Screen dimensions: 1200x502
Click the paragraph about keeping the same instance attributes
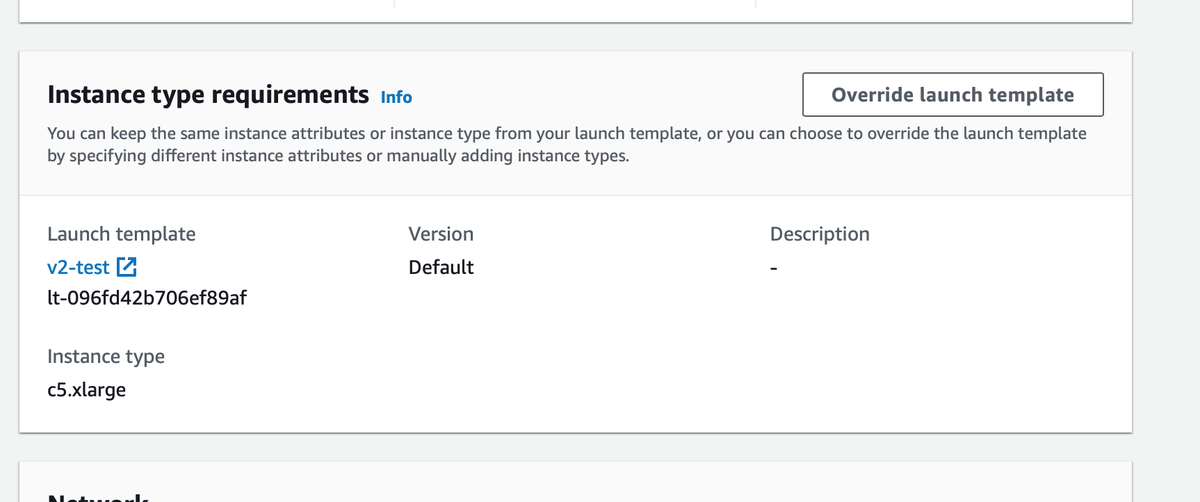click(567, 145)
